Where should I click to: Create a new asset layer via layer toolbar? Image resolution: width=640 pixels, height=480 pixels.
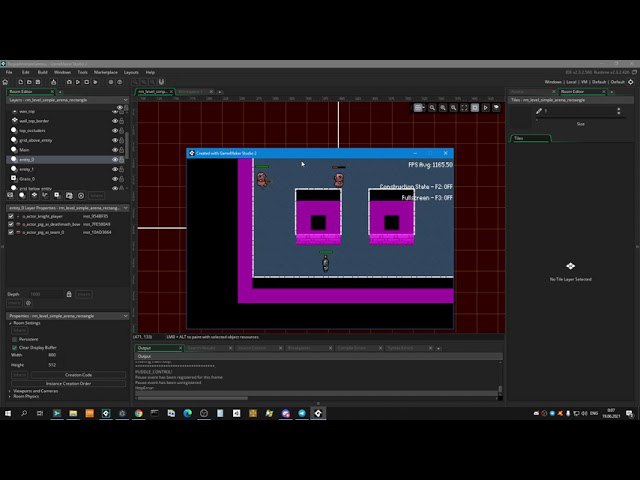(x=57, y=196)
